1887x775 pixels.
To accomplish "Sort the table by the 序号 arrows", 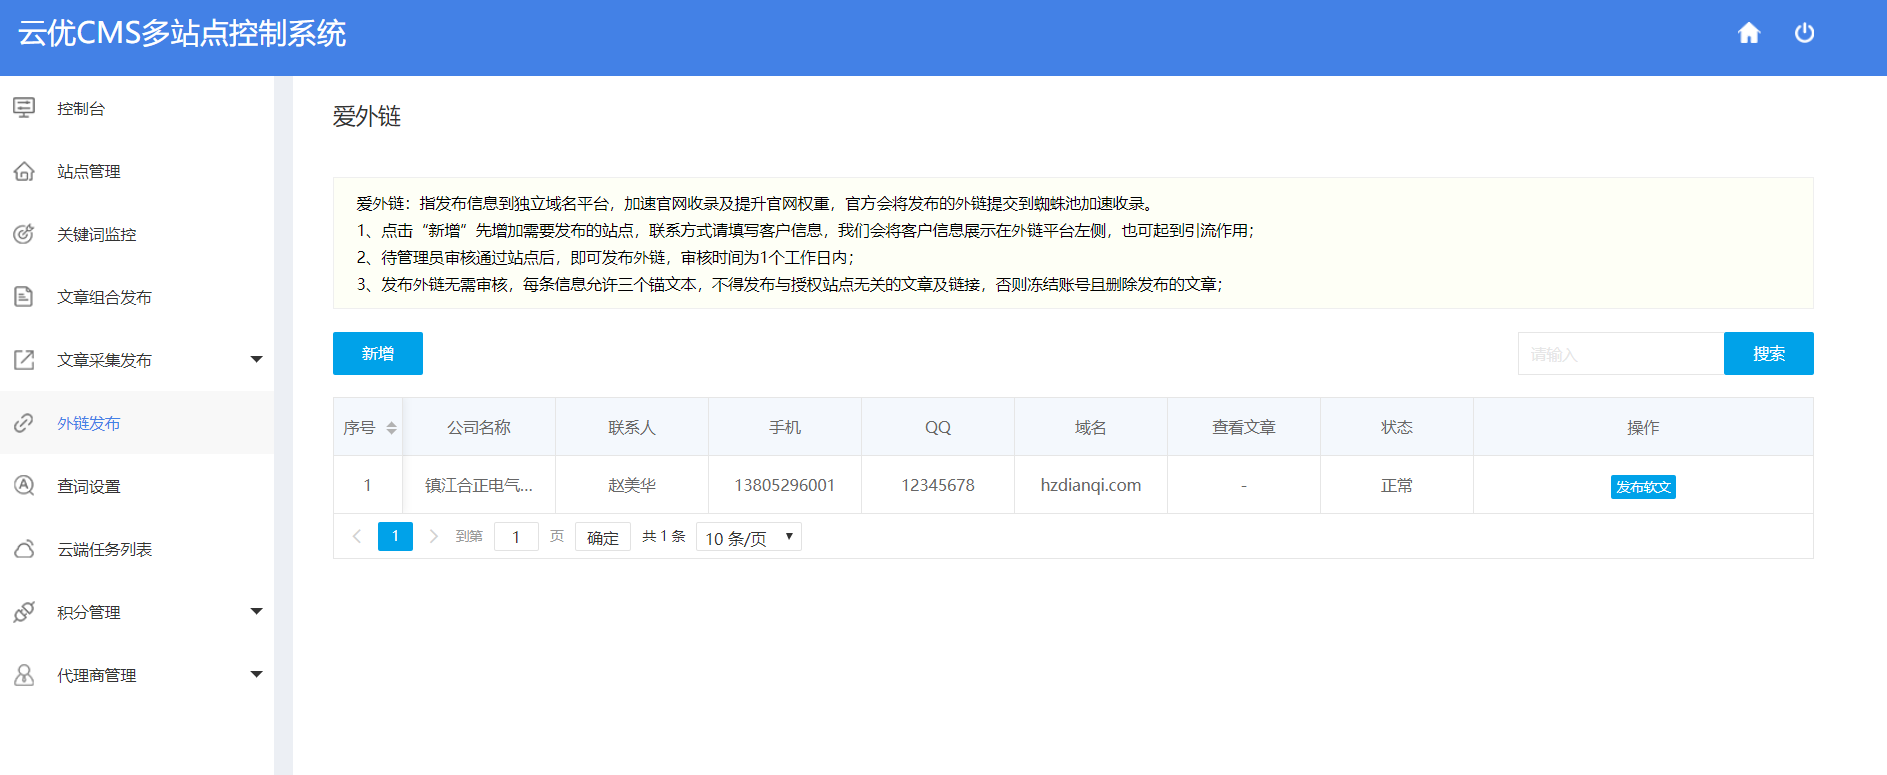I will coord(391,428).
